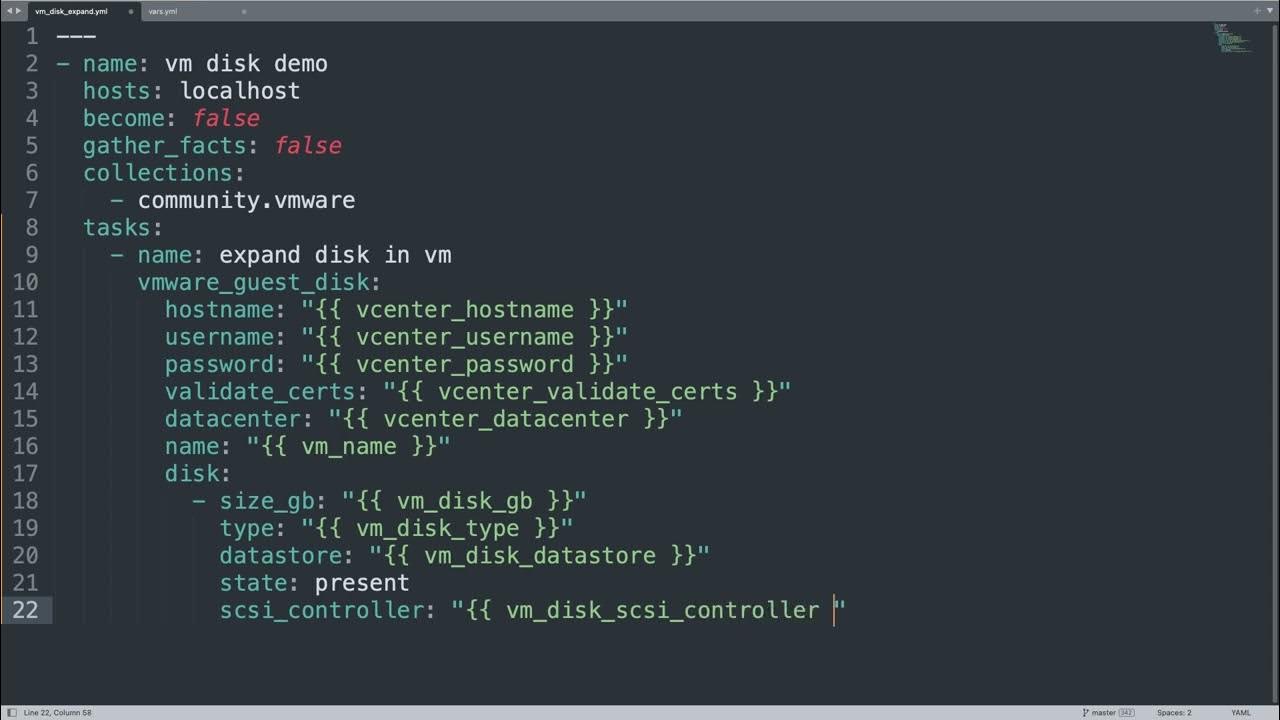Click the Line 22, Column 58 indicator
The width and height of the screenshot is (1280, 720).
(57, 712)
